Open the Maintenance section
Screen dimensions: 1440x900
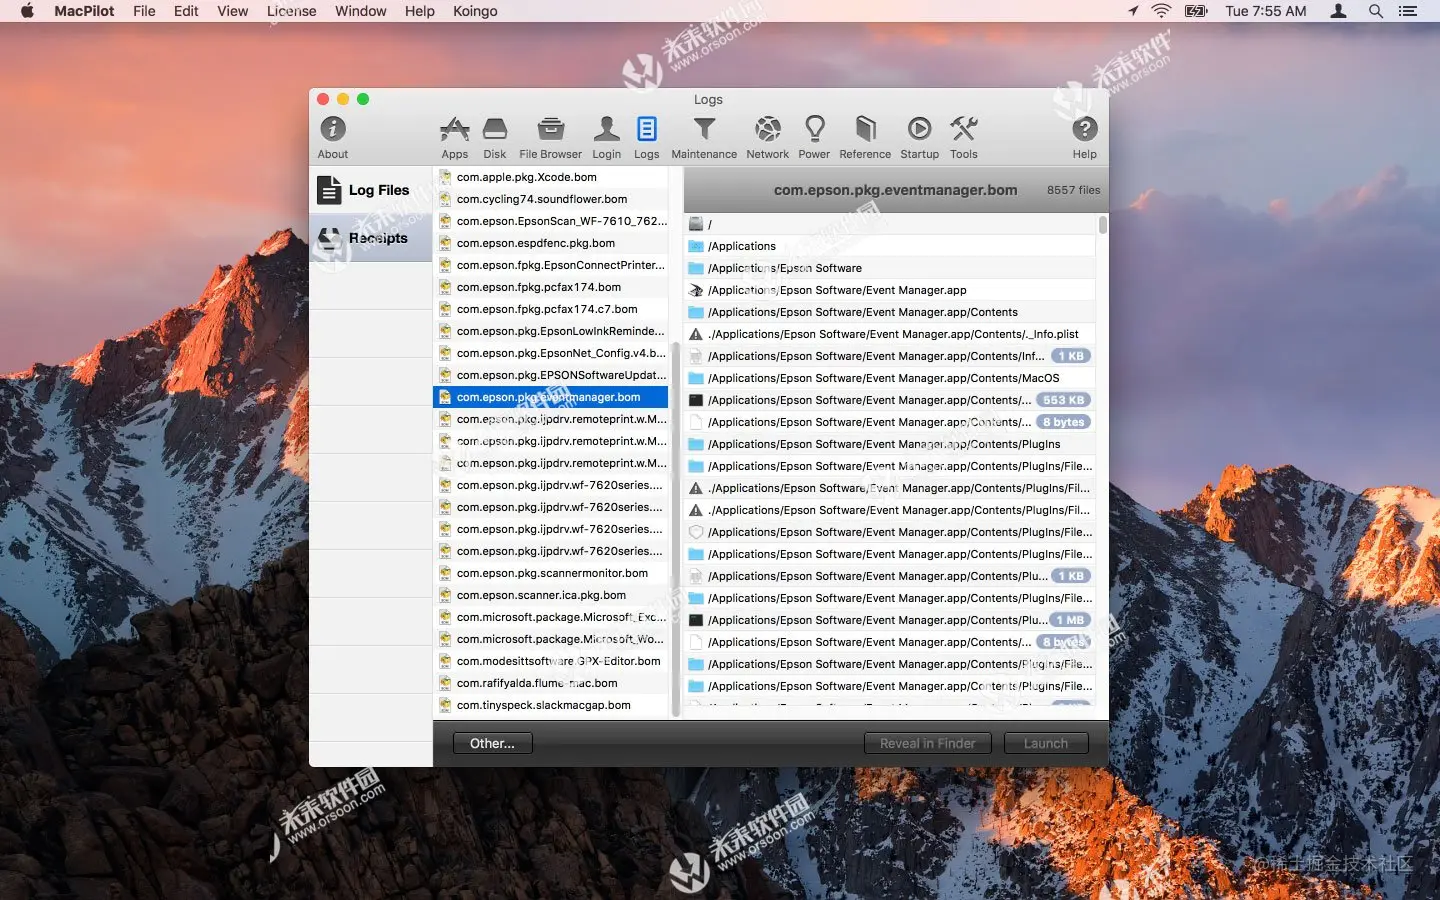(x=704, y=137)
